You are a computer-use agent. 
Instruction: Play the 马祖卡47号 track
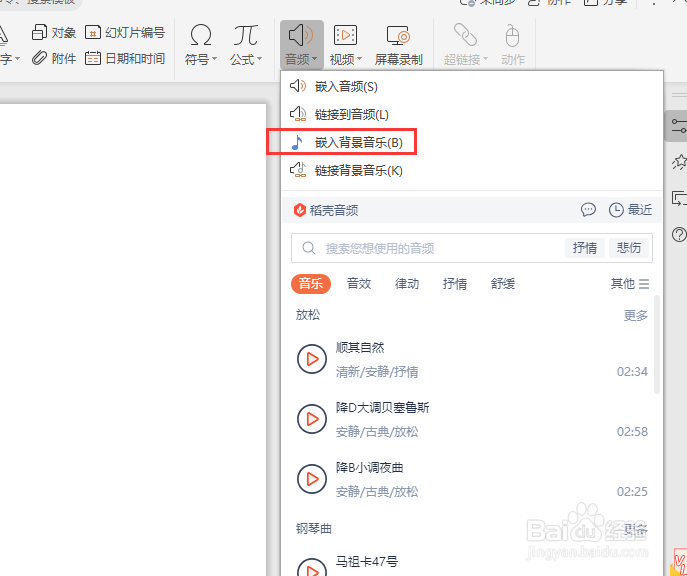[x=312, y=568]
